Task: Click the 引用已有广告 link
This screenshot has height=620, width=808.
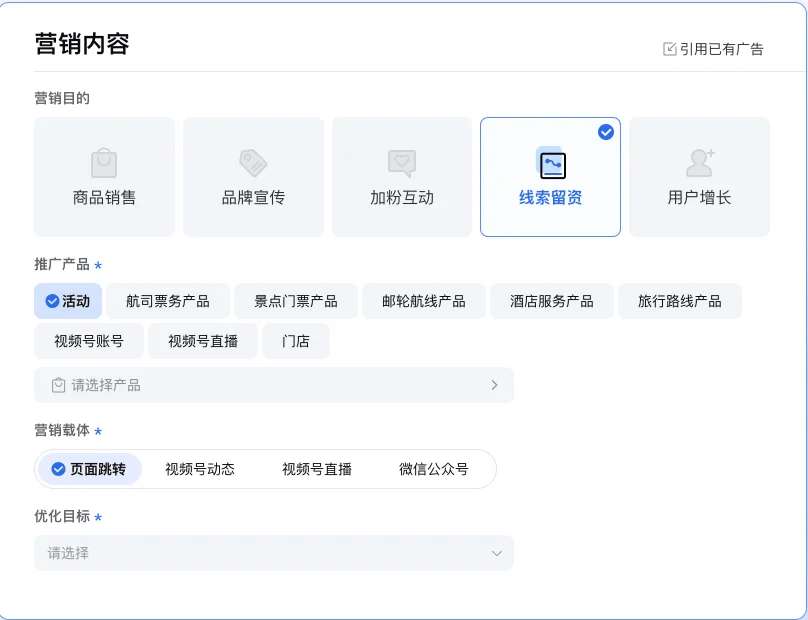Action: point(721,49)
